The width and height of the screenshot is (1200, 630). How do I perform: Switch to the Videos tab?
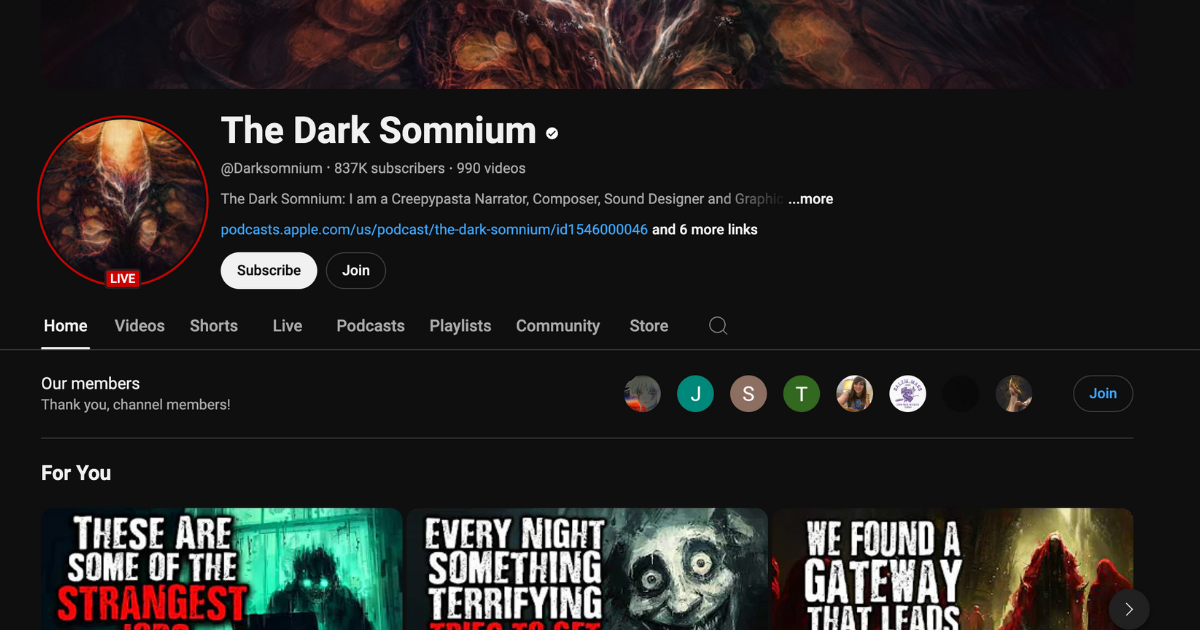[x=139, y=325]
